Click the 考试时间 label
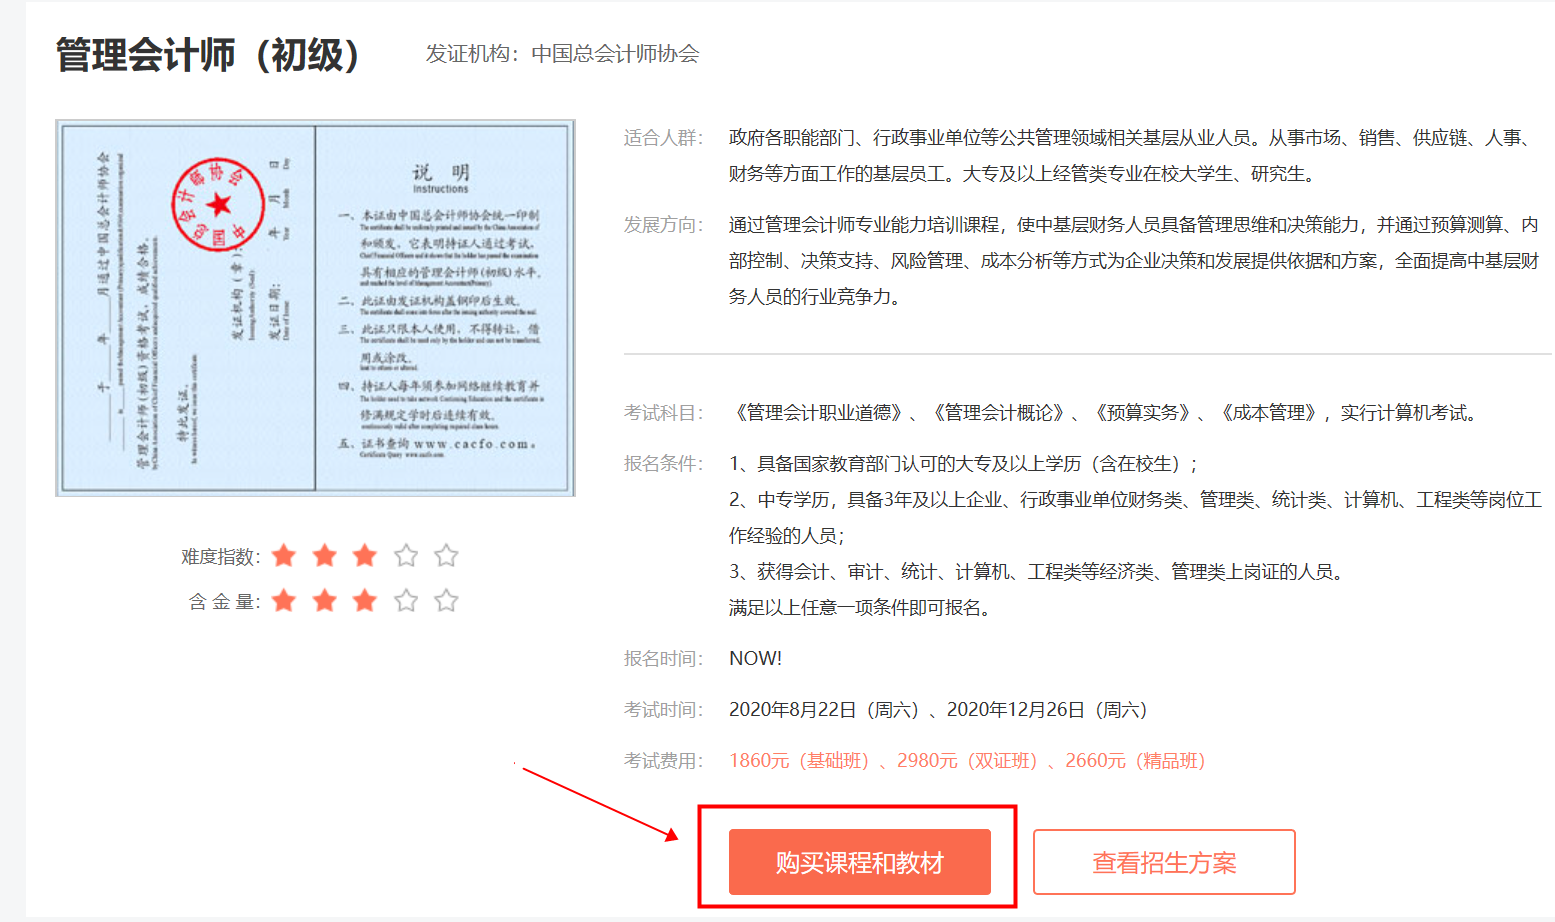Viewport: 1555px width, 922px height. 663,710
